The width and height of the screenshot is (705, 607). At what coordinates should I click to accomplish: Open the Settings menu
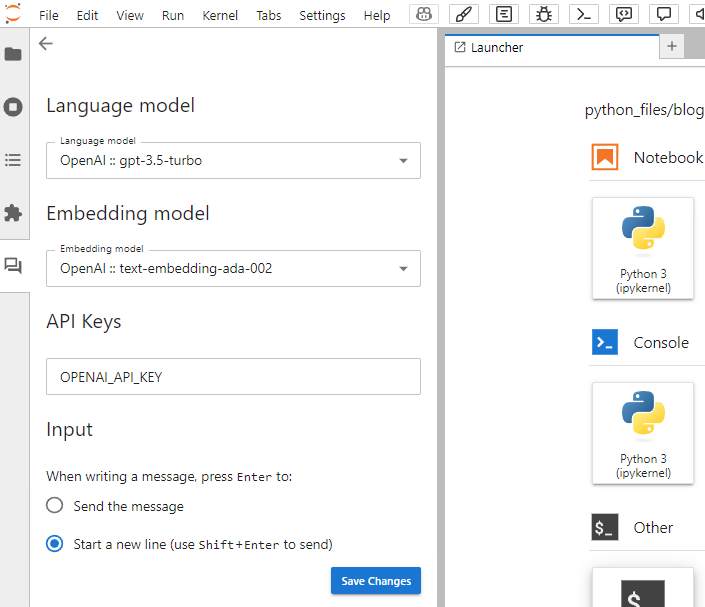coord(322,16)
